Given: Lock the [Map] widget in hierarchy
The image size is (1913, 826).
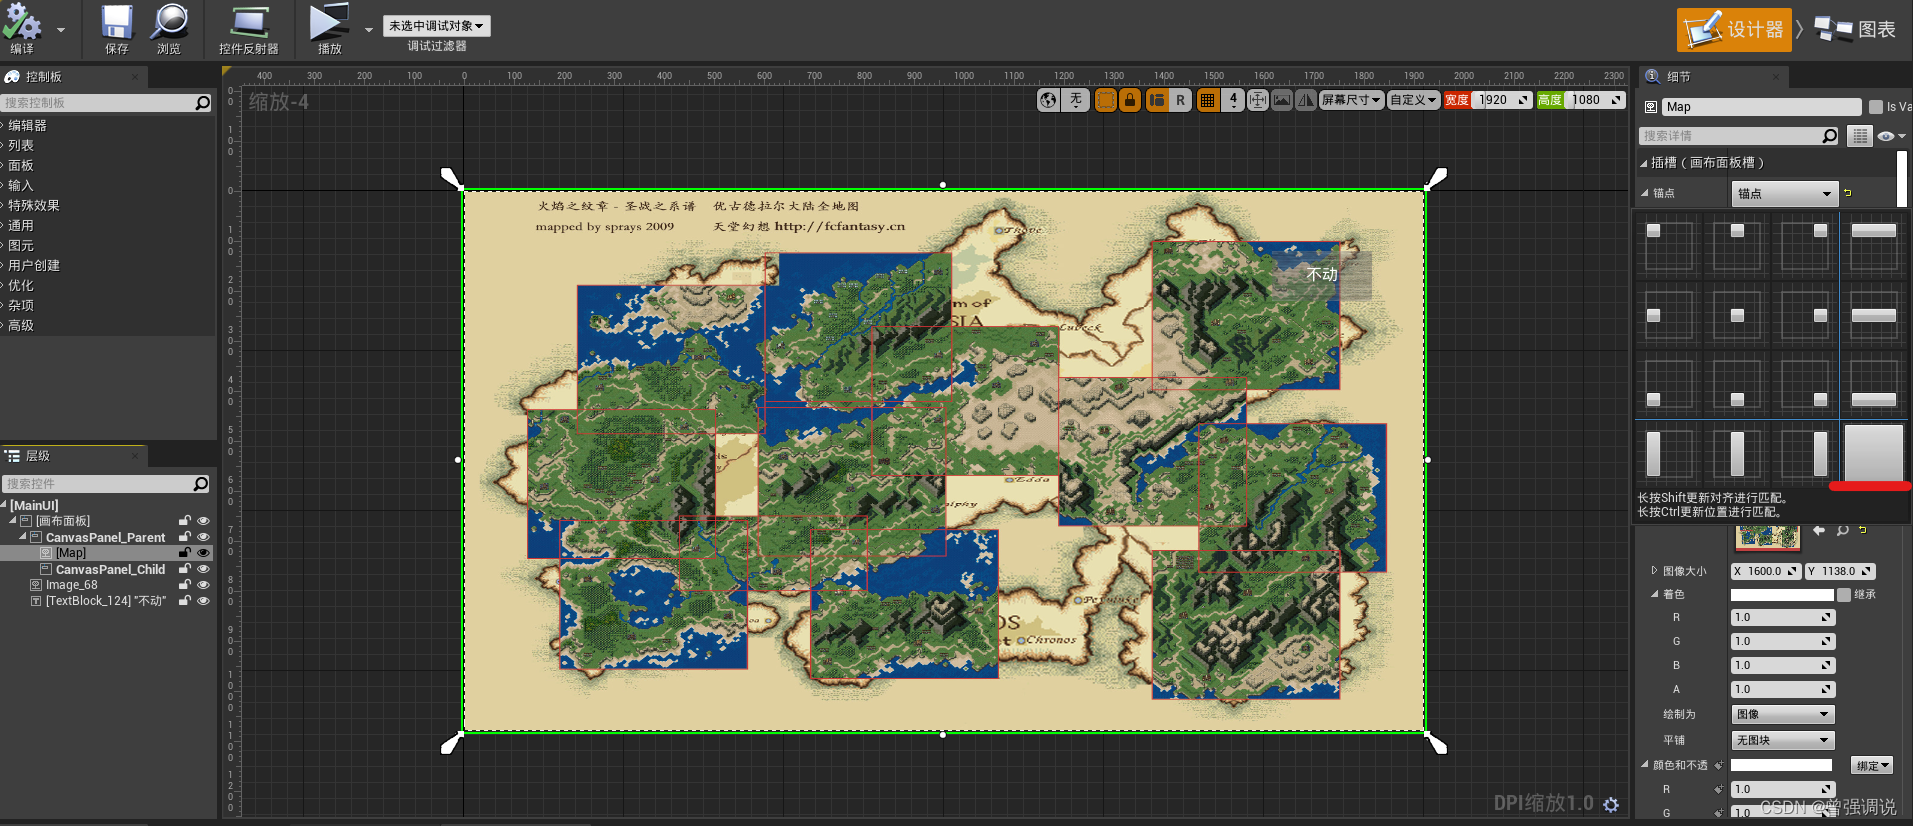Looking at the screenshot, I should coord(185,553).
